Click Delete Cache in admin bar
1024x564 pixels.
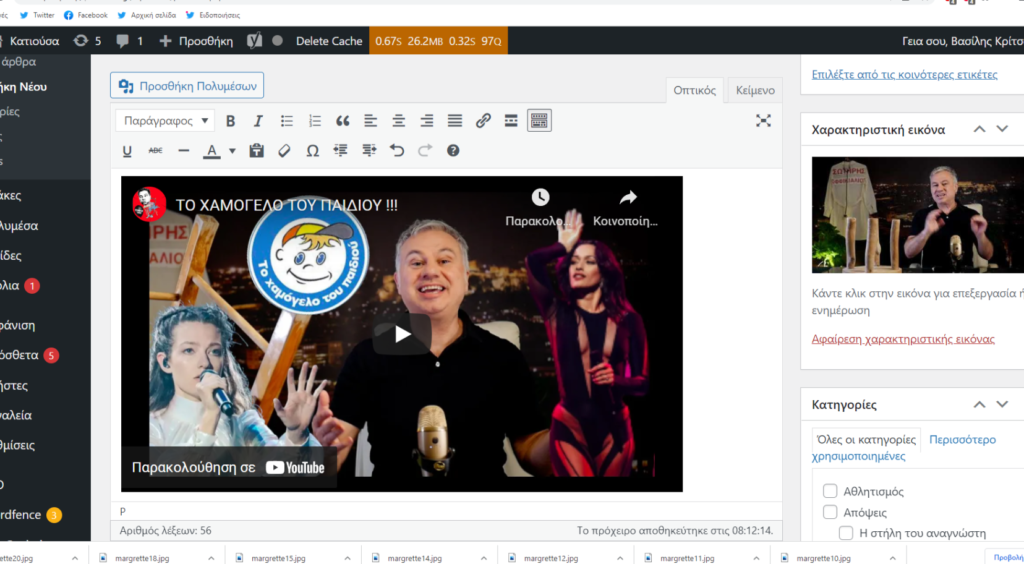(x=329, y=40)
